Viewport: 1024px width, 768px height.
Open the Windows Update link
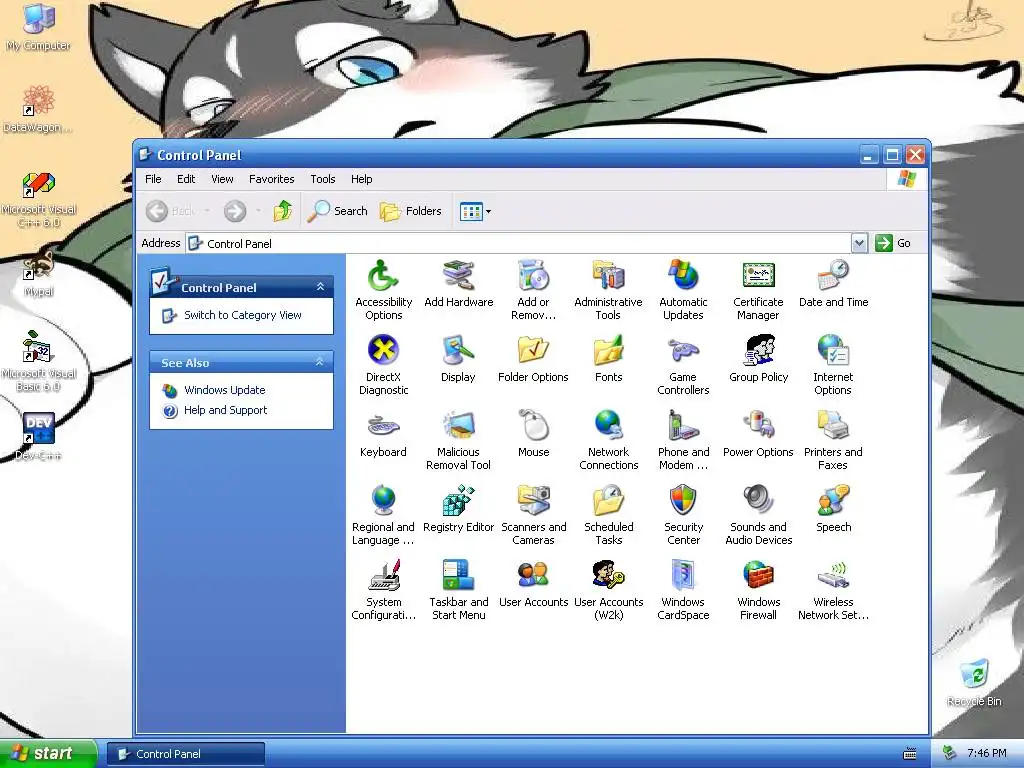[x=224, y=390]
